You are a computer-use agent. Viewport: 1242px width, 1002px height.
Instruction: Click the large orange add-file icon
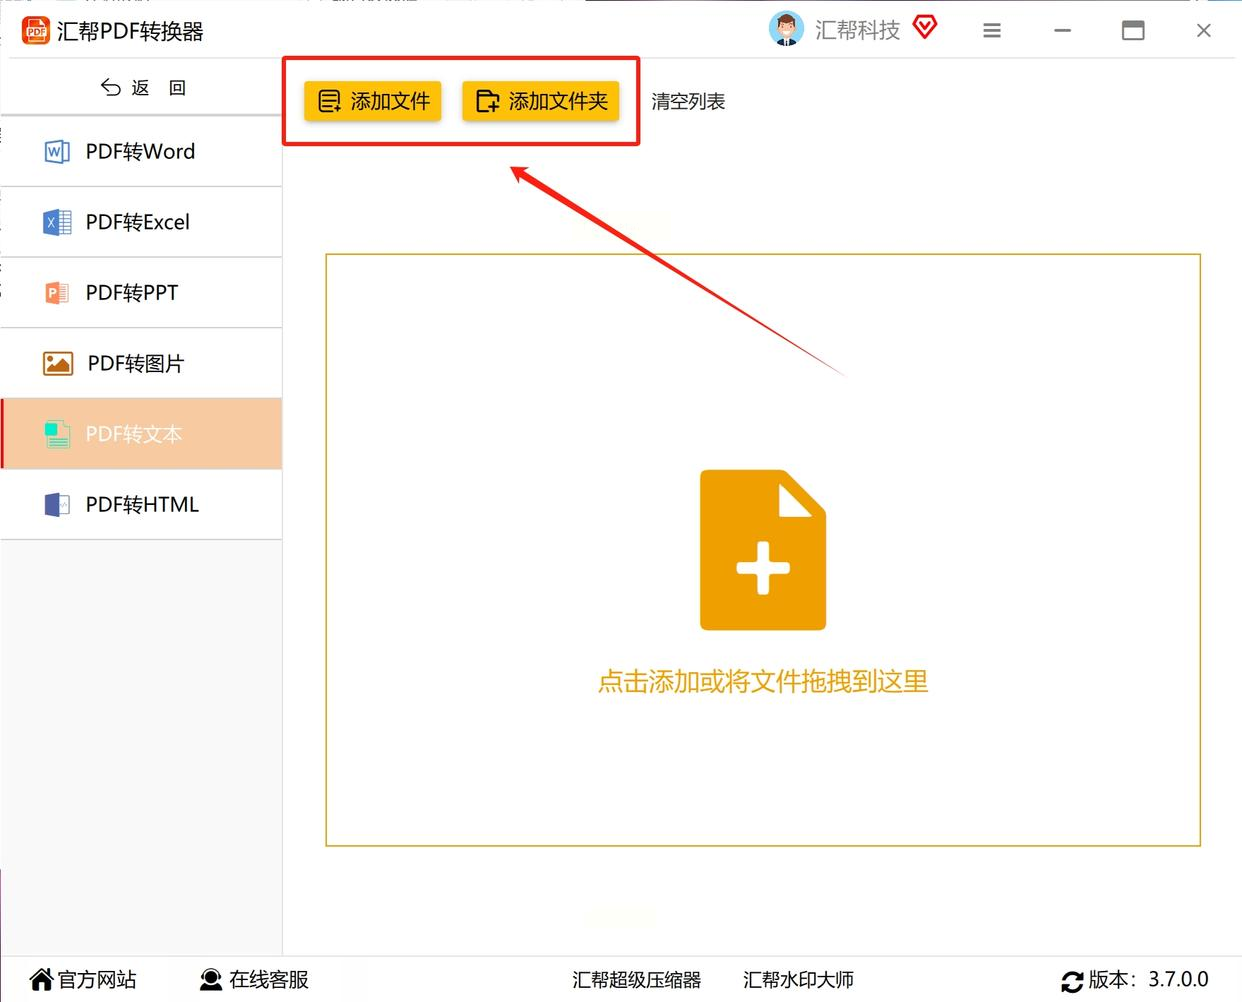[x=763, y=550]
